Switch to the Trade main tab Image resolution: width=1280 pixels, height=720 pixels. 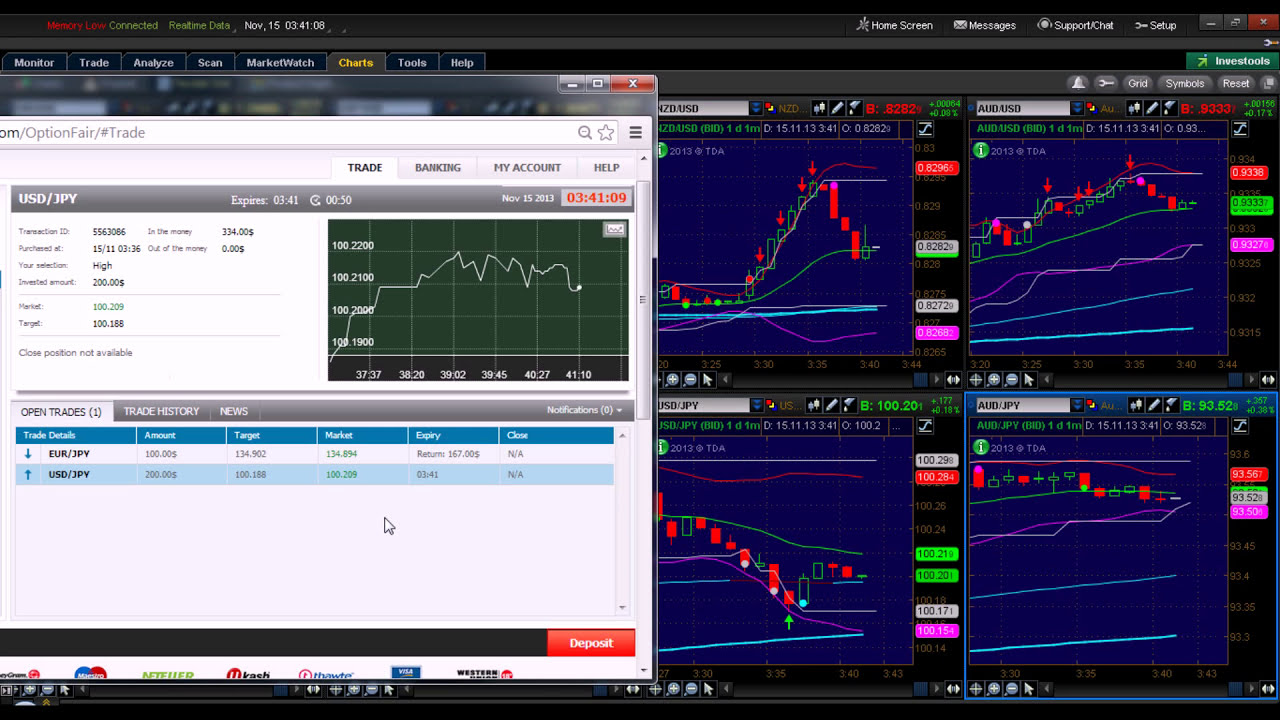[94, 62]
